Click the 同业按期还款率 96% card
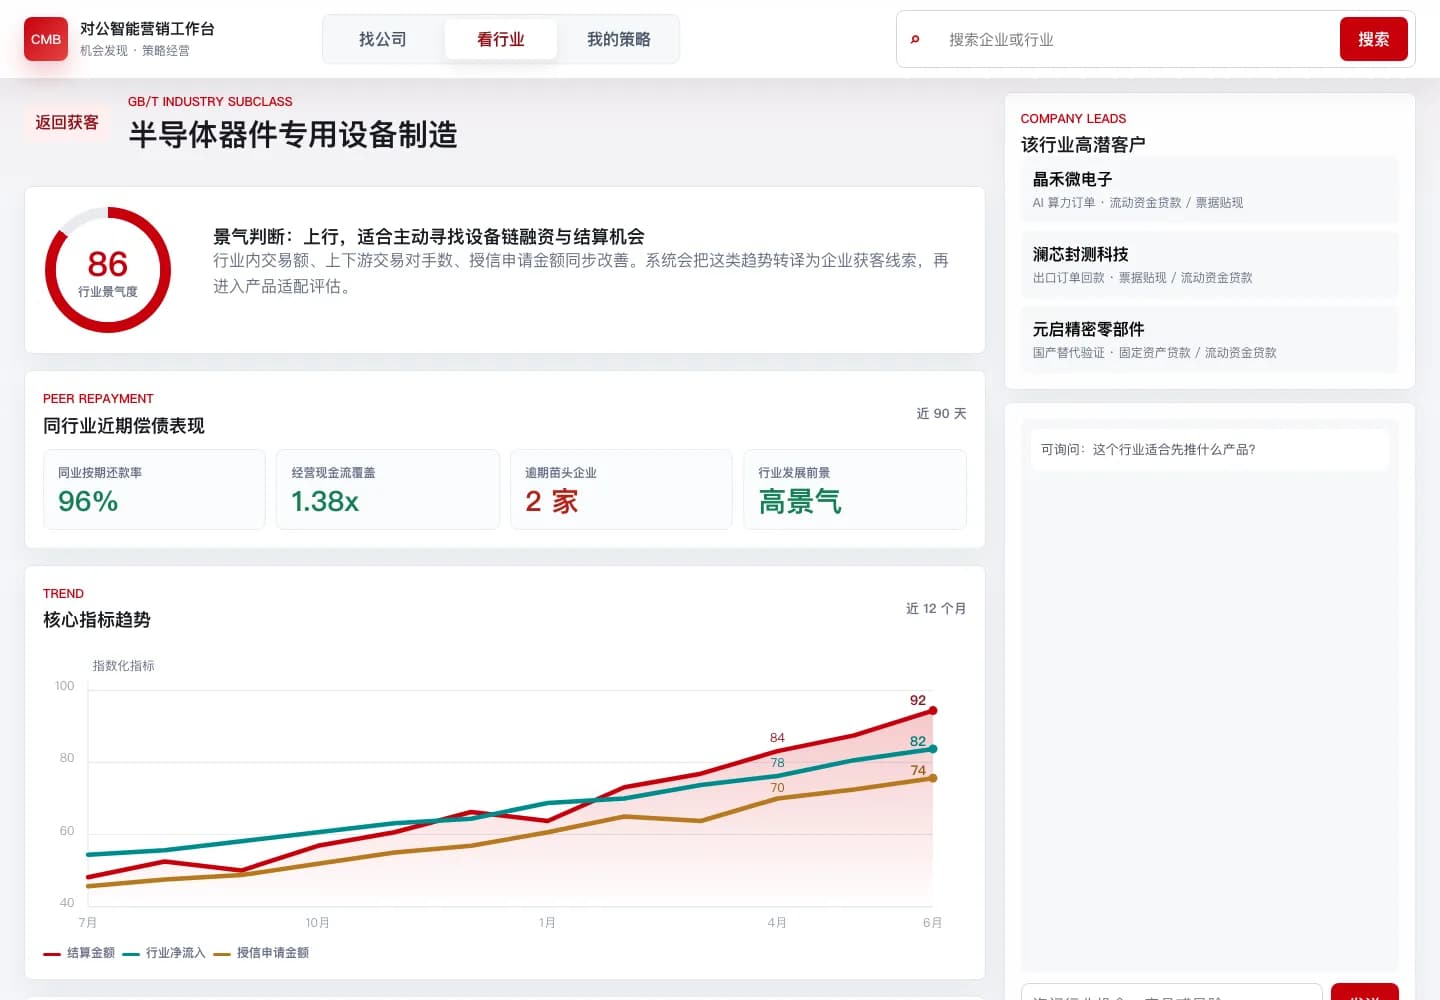This screenshot has height=1000, width=1440. tap(154, 489)
